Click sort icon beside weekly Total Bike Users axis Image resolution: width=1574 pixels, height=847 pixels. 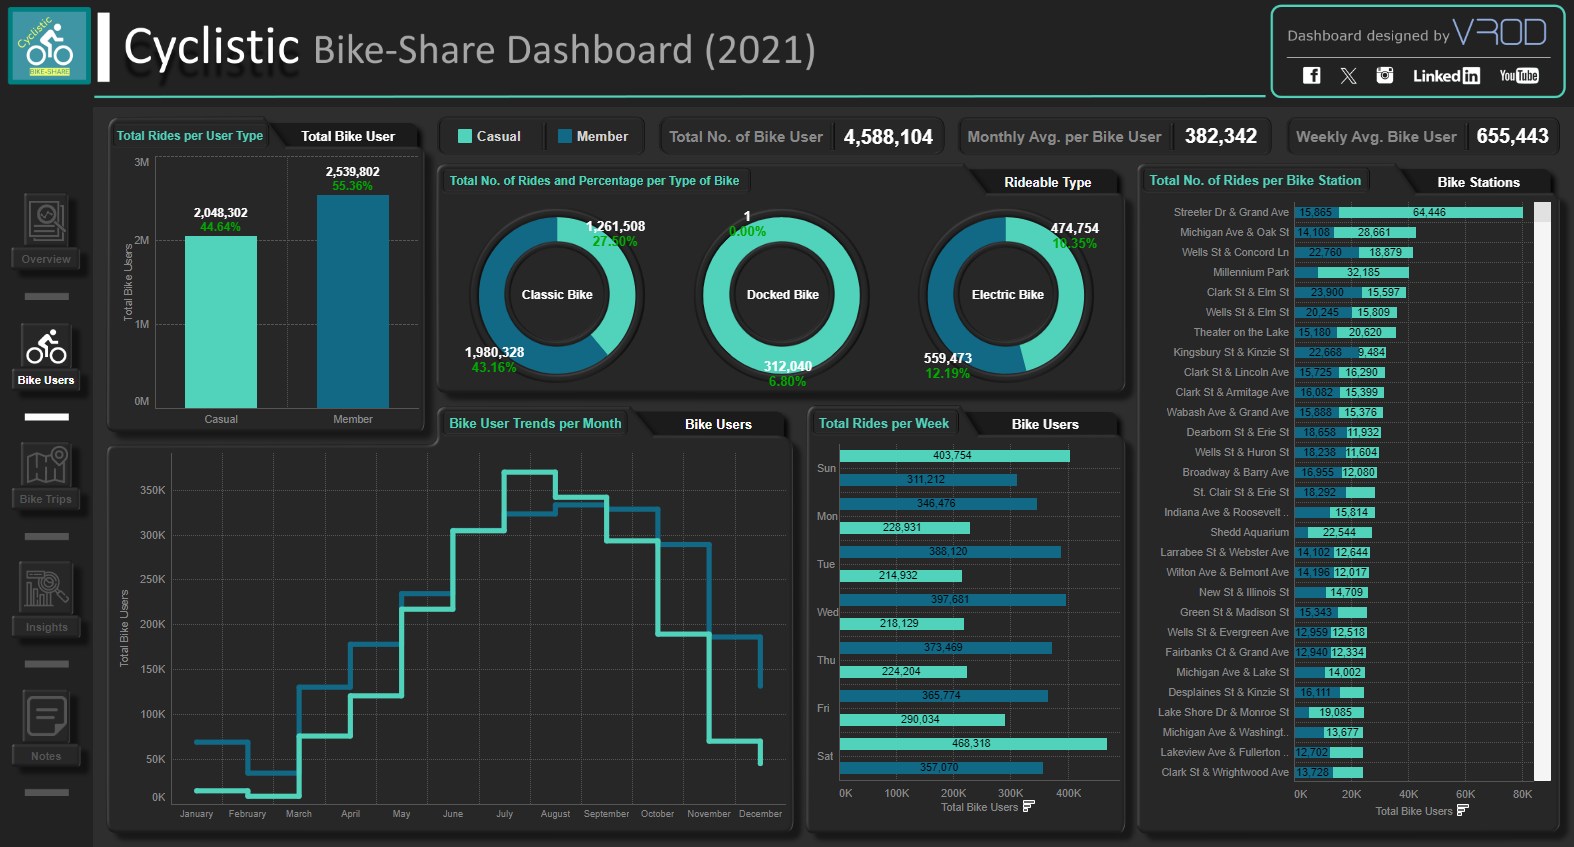pyautogui.click(x=1029, y=806)
